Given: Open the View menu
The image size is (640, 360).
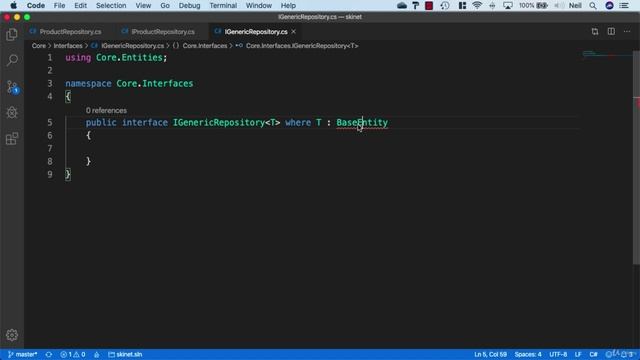Looking at the screenshot, I should (143, 5).
